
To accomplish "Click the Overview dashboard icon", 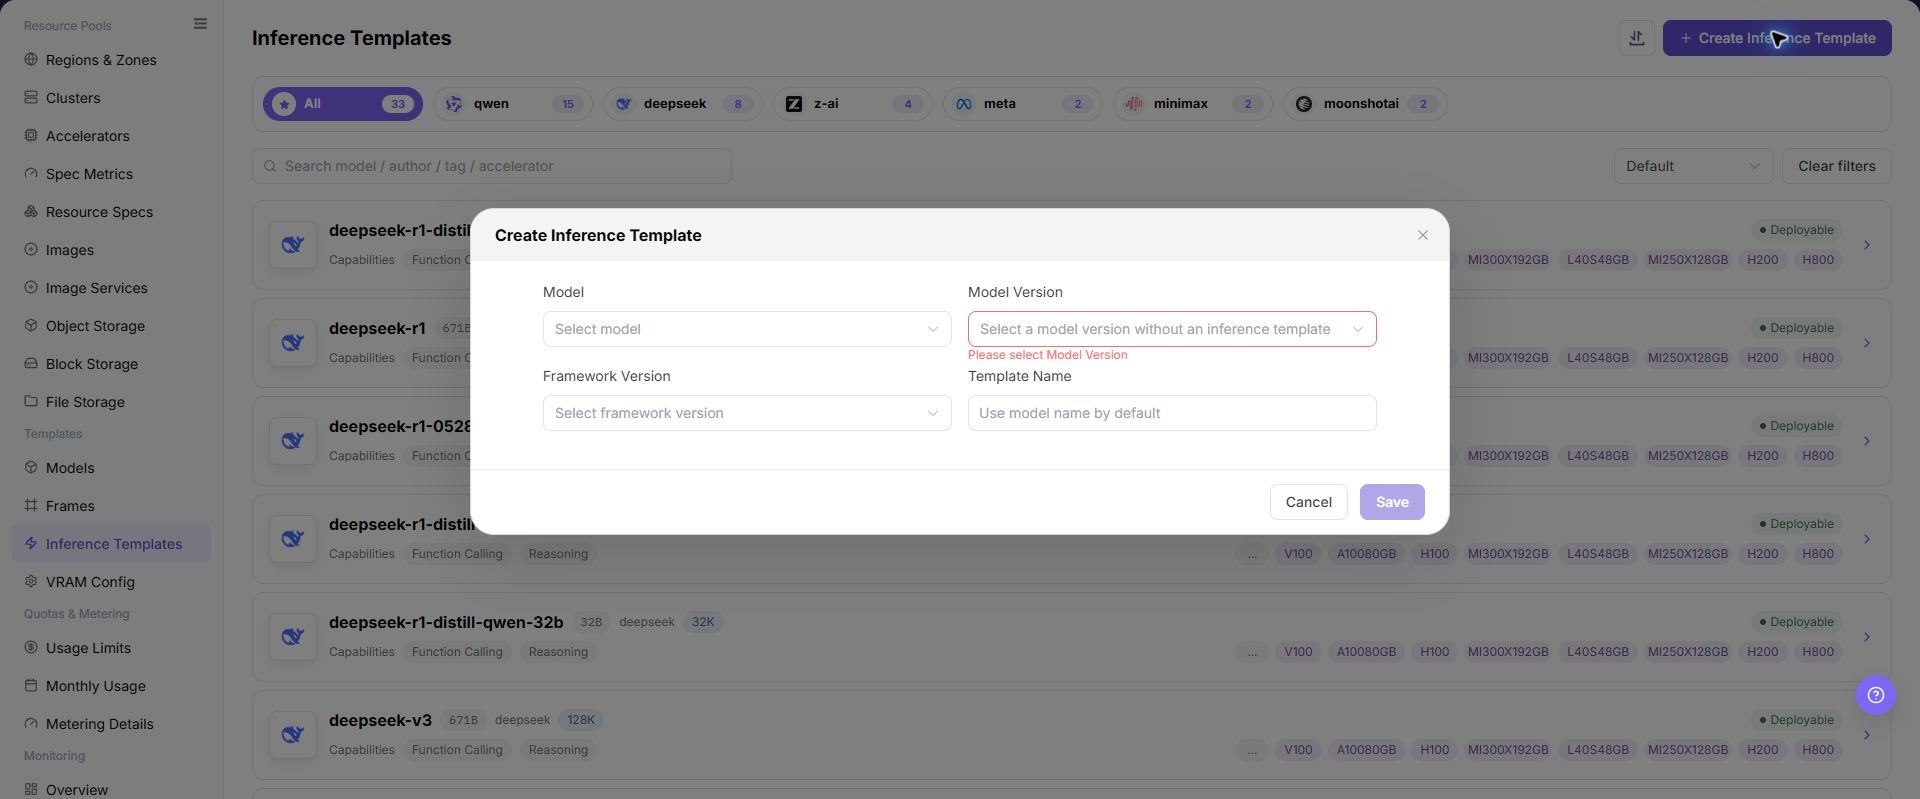I will pyautogui.click(x=31, y=789).
